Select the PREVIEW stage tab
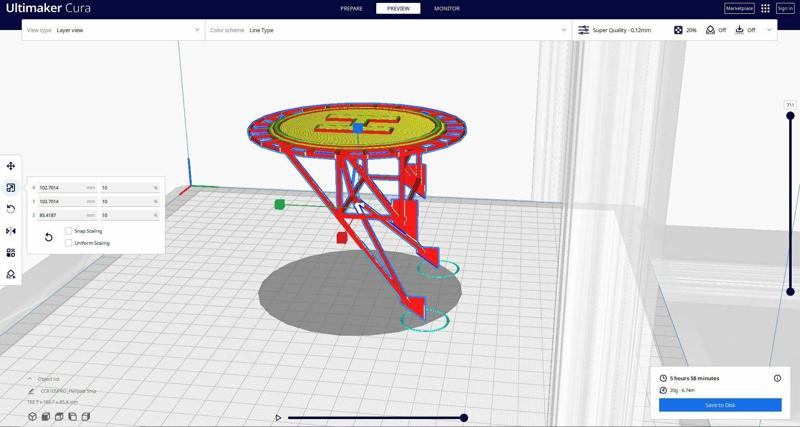The height and width of the screenshot is (427, 800). coord(398,8)
